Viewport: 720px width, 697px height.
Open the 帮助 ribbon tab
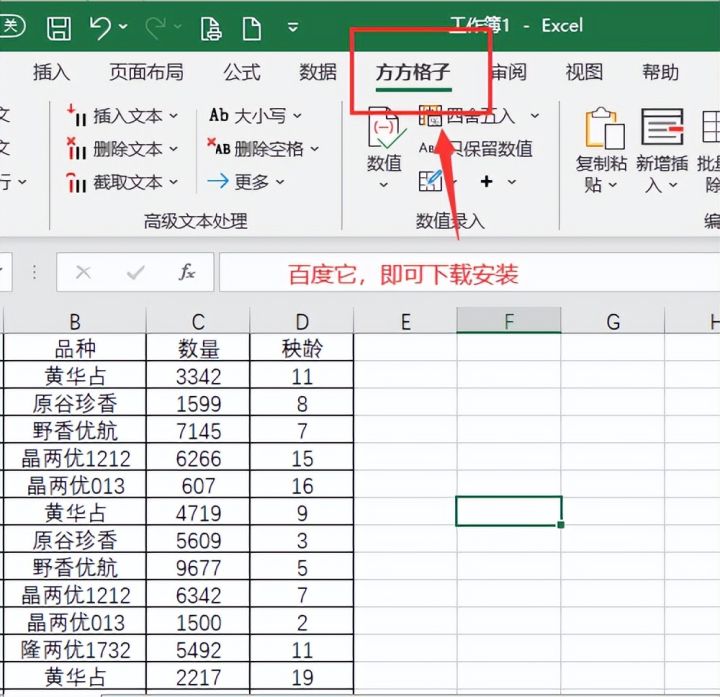click(x=660, y=72)
